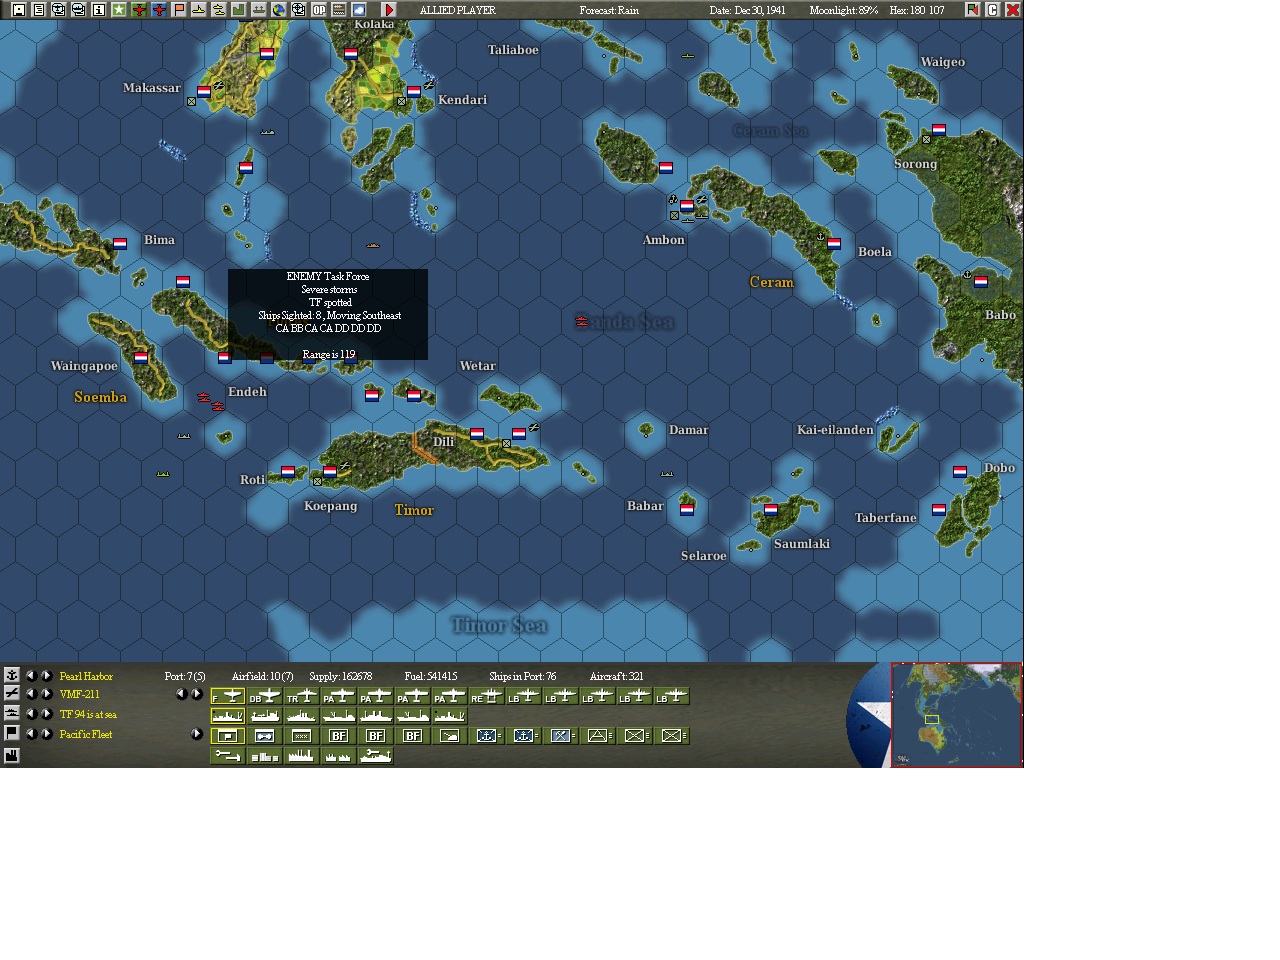This screenshot has width=1280, height=960.
Task: Click the orange flag toolbar icon
Action: point(179,10)
